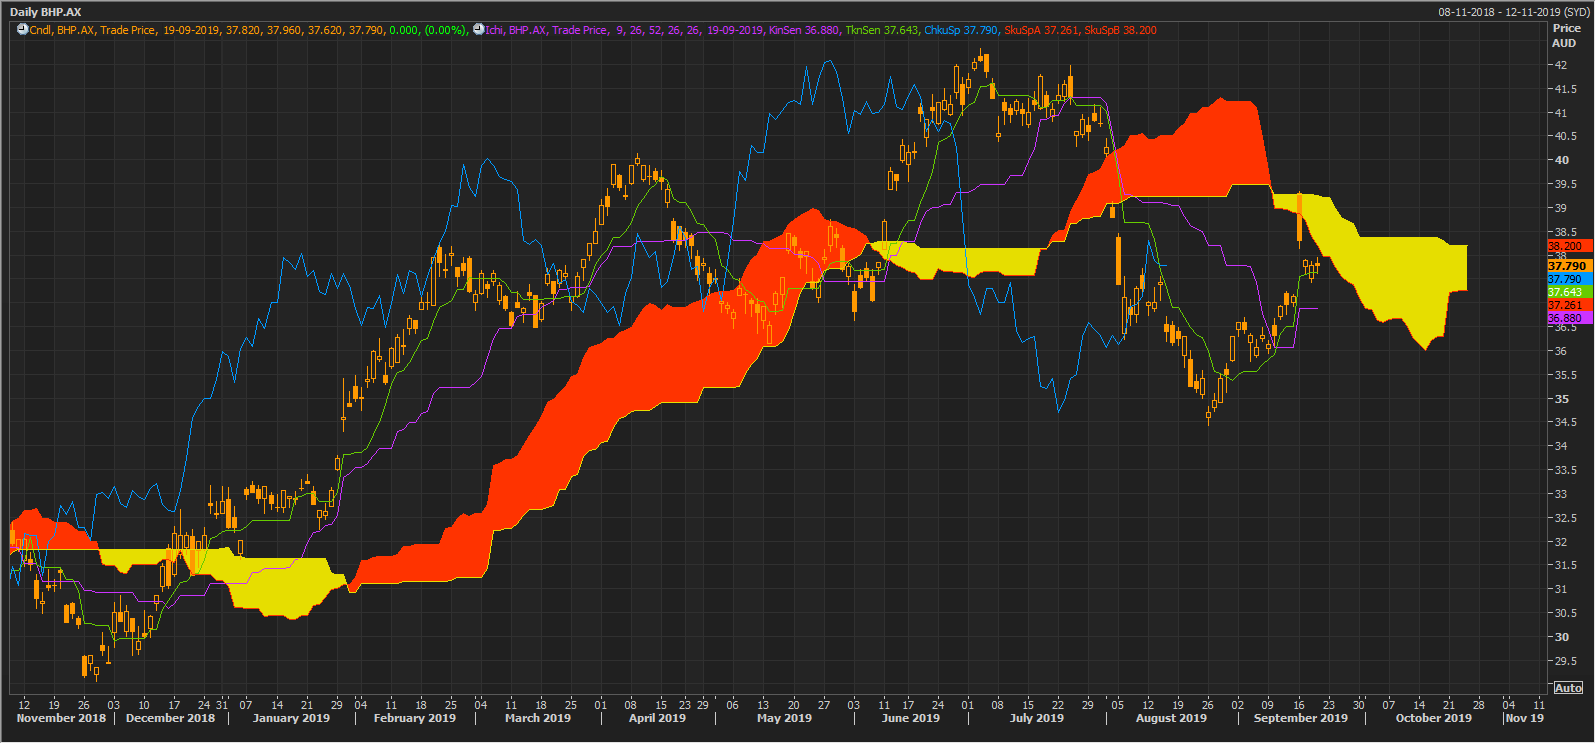
Task: Click the May 2019 label on time axis
Action: point(784,718)
